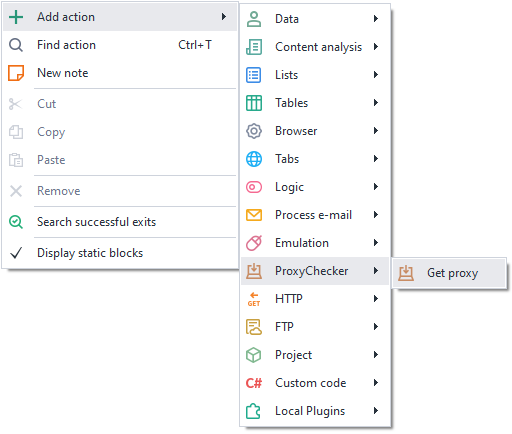Open the Logic menu entry
The height and width of the screenshot is (434, 512).
[x=315, y=187]
